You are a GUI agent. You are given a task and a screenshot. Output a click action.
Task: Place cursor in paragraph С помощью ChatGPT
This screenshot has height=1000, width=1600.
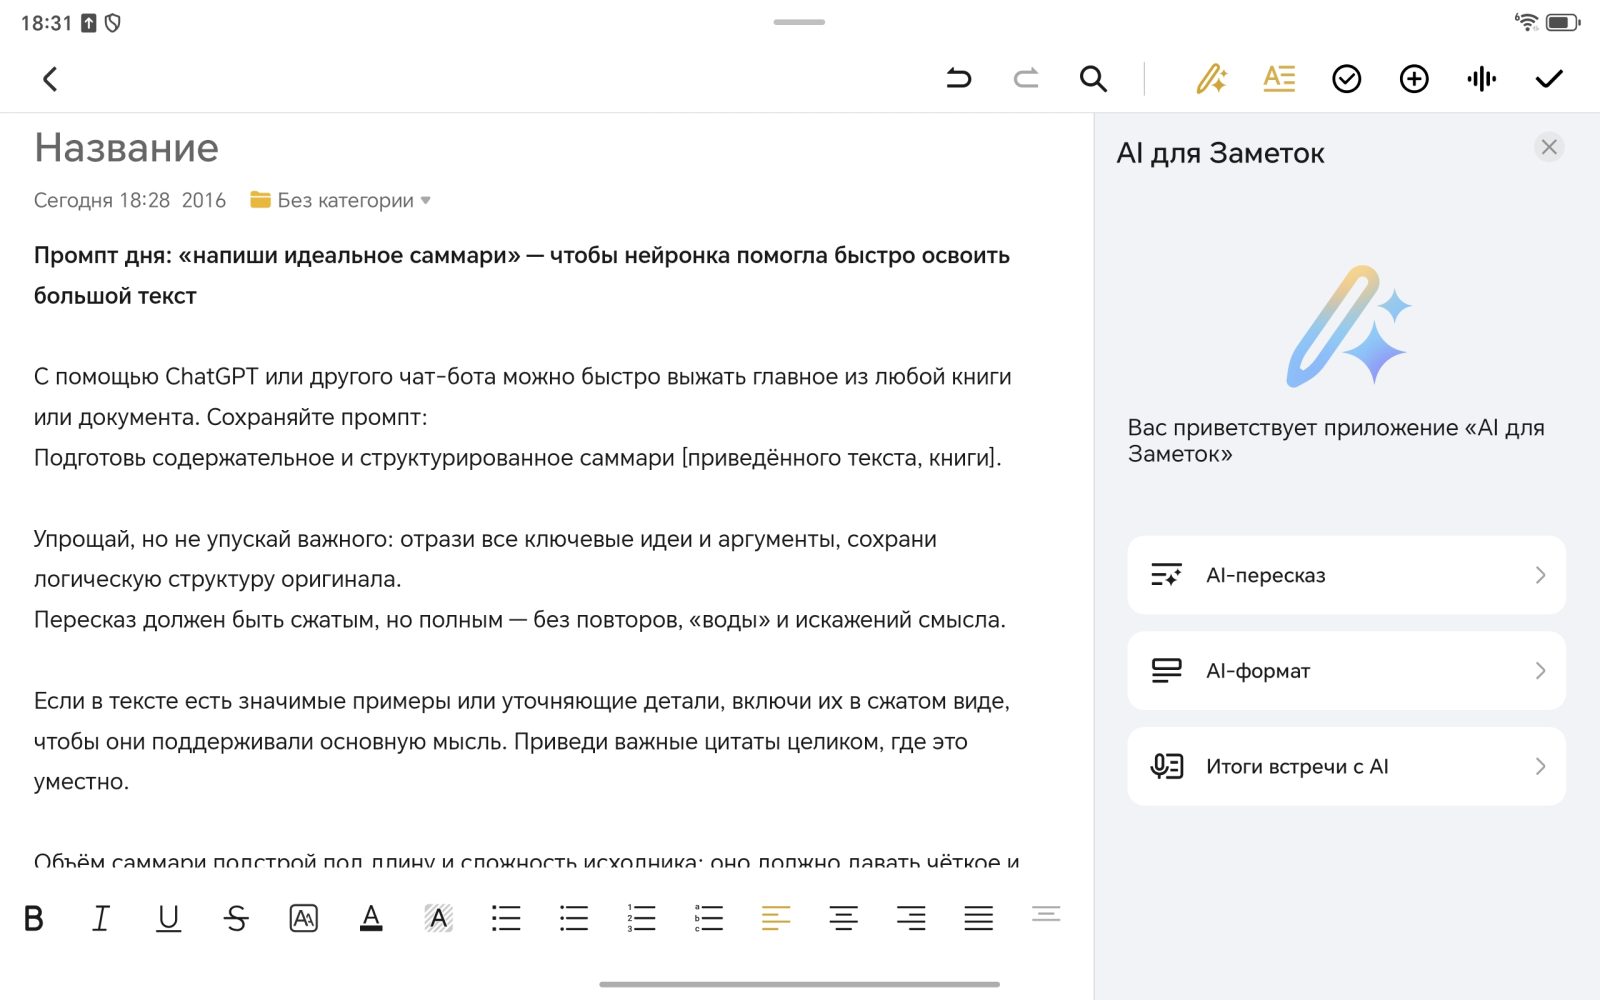tap(522, 397)
